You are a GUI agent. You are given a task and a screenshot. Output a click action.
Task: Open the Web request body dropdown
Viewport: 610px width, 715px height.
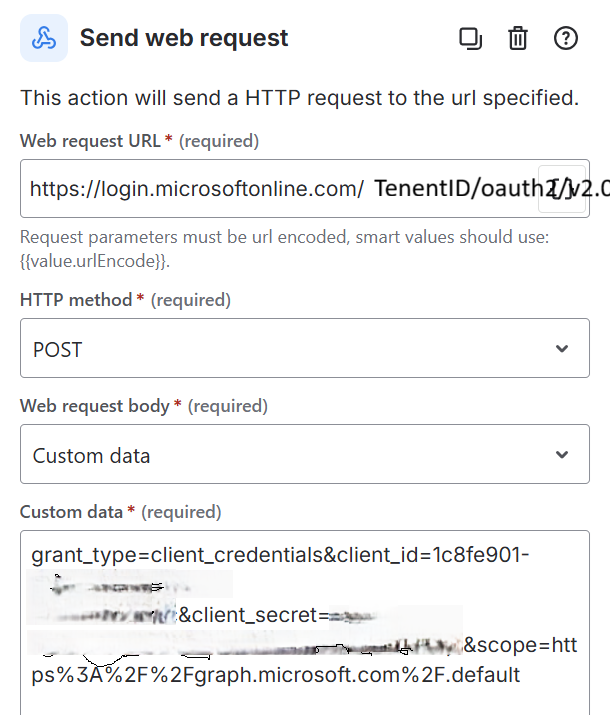click(290, 455)
